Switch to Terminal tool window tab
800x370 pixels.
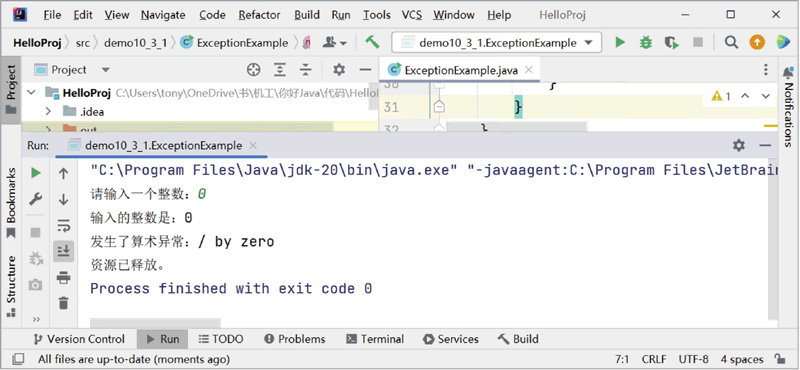pyautogui.click(x=375, y=339)
